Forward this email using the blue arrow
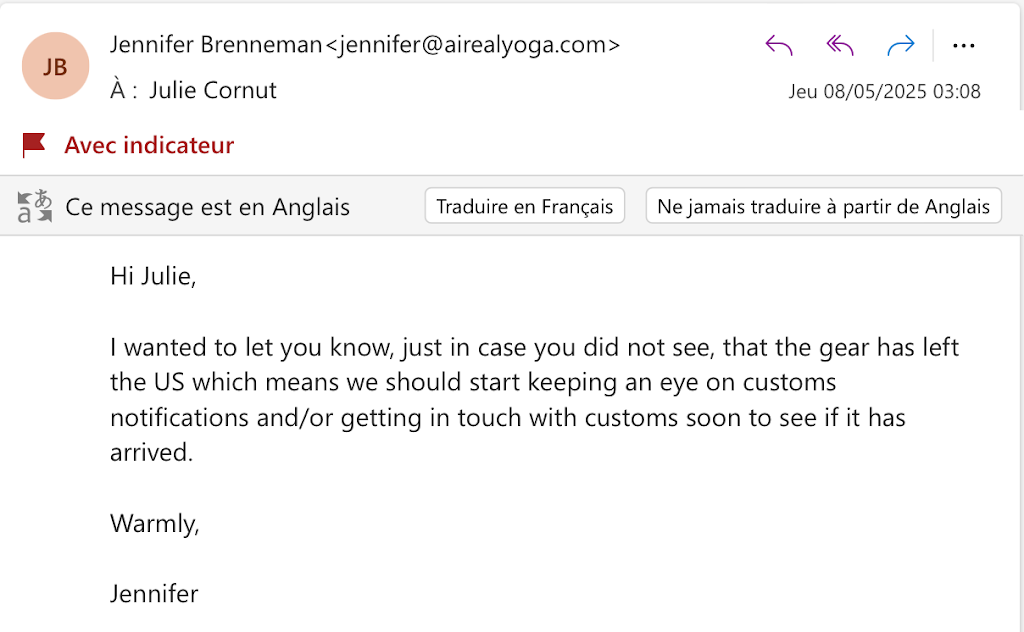 [x=901, y=45]
